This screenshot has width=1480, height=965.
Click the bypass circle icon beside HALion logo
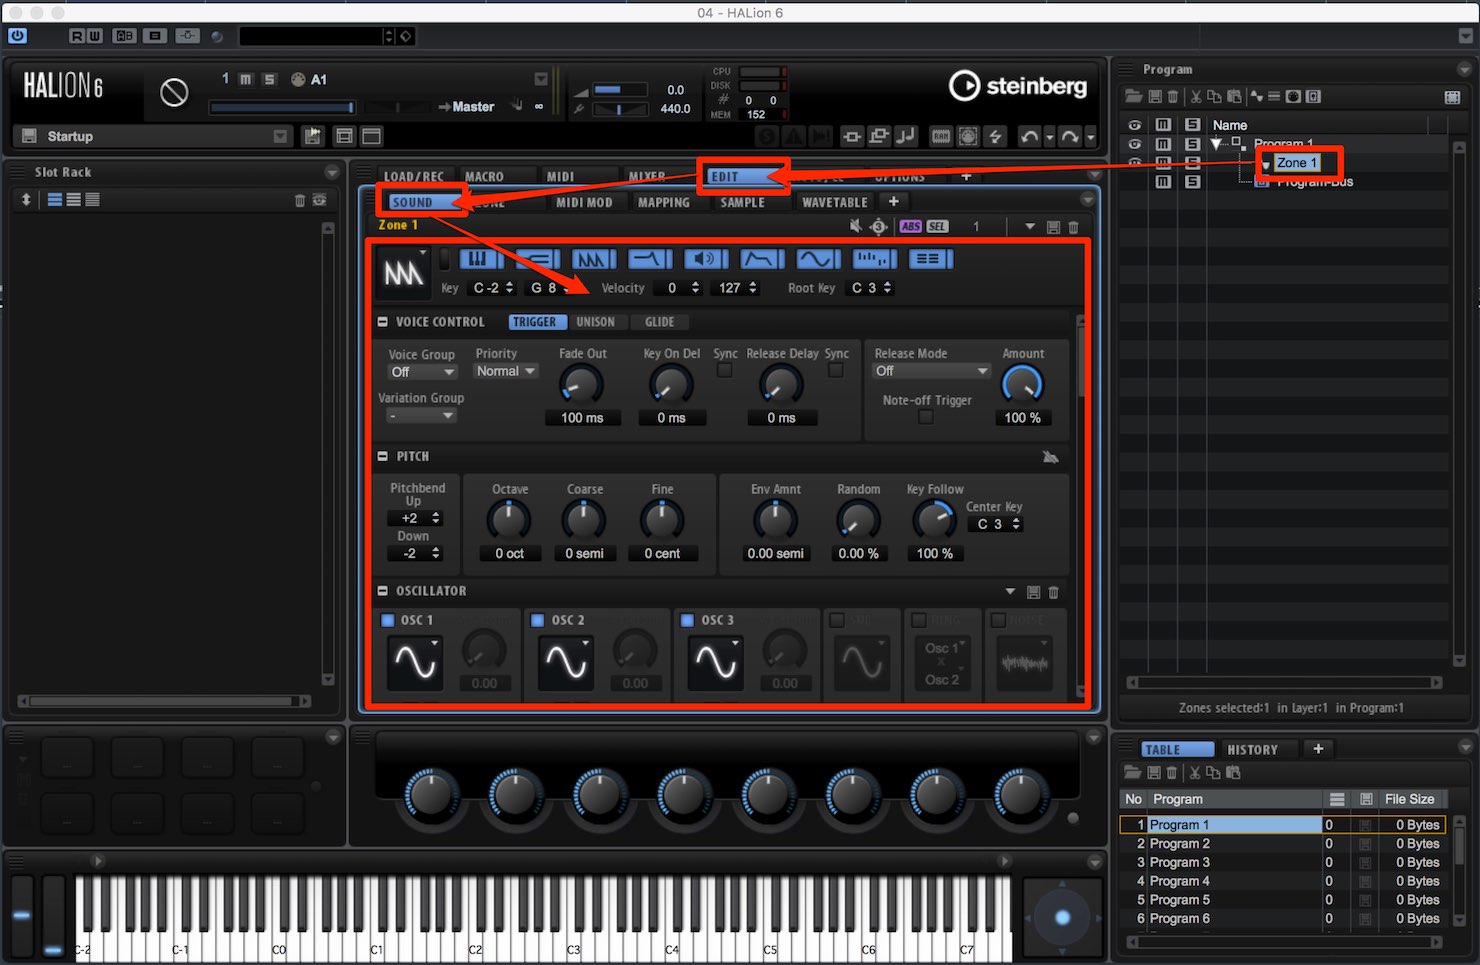(174, 93)
